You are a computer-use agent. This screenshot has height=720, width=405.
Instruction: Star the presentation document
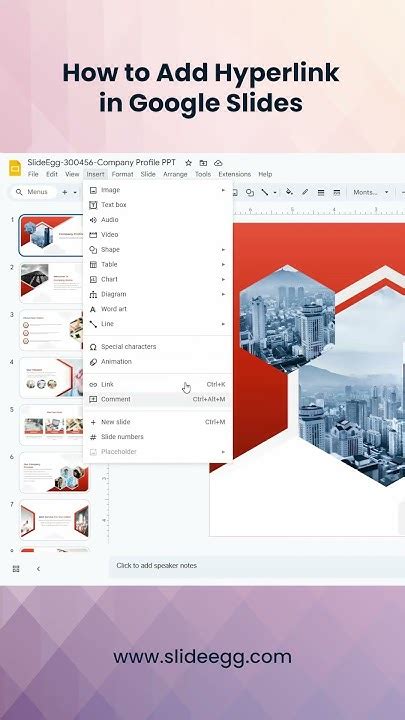point(188,163)
